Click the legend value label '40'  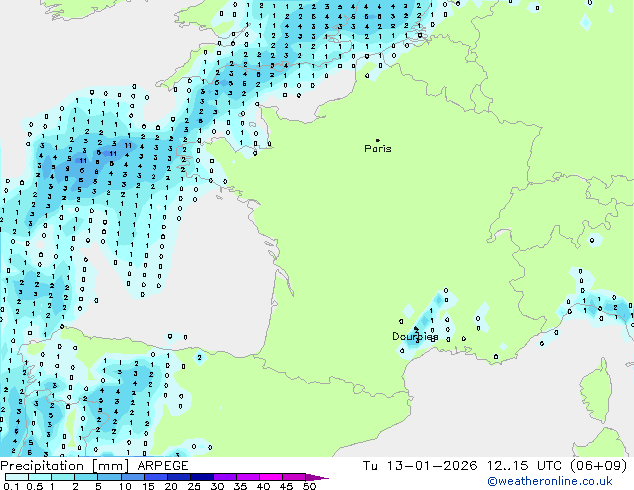[263, 486]
